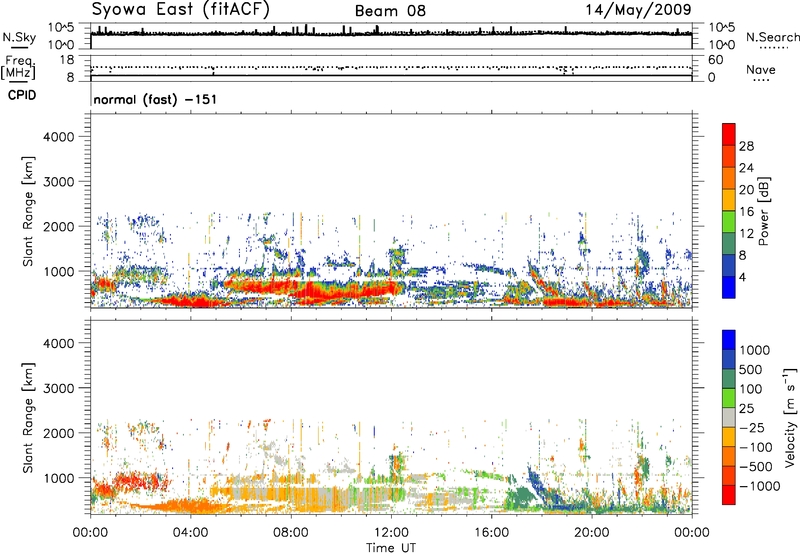The height and width of the screenshot is (554, 800).
Task: Click the '16:00' time axis label
Action: click(491, 533)
